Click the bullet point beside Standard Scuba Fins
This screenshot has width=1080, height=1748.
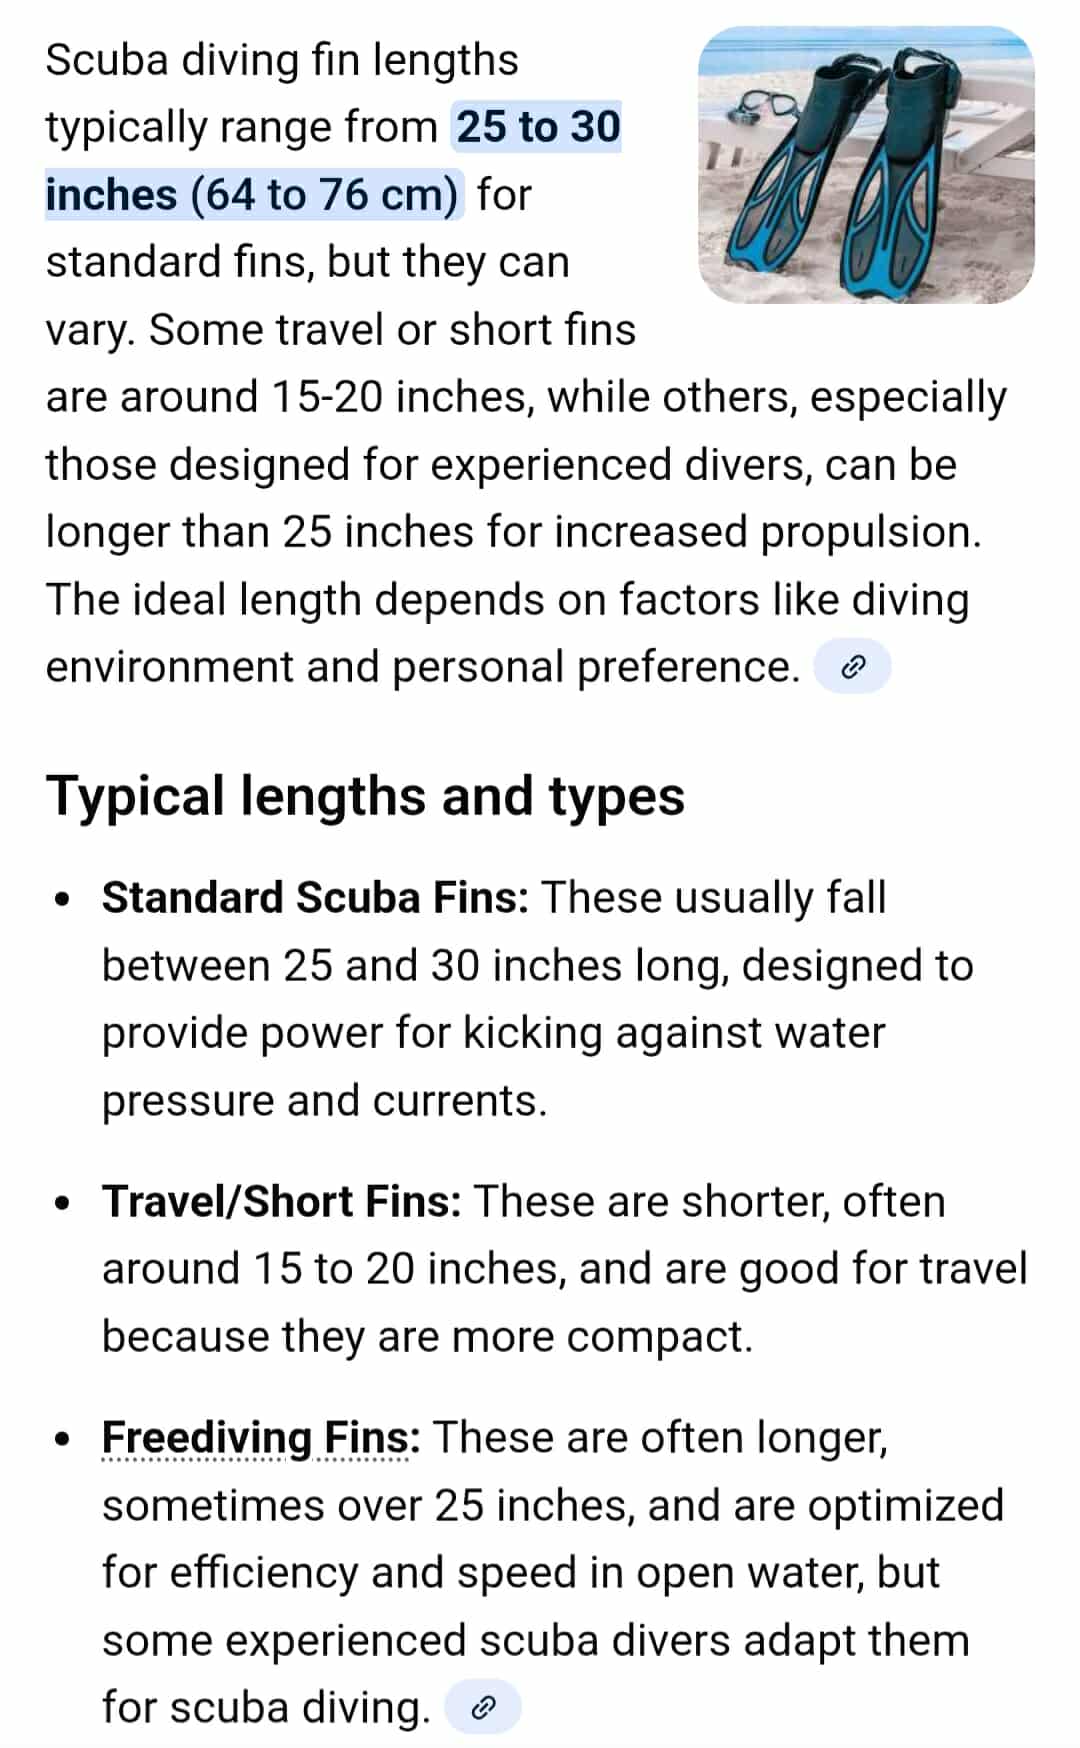click(x=63, y=899)
